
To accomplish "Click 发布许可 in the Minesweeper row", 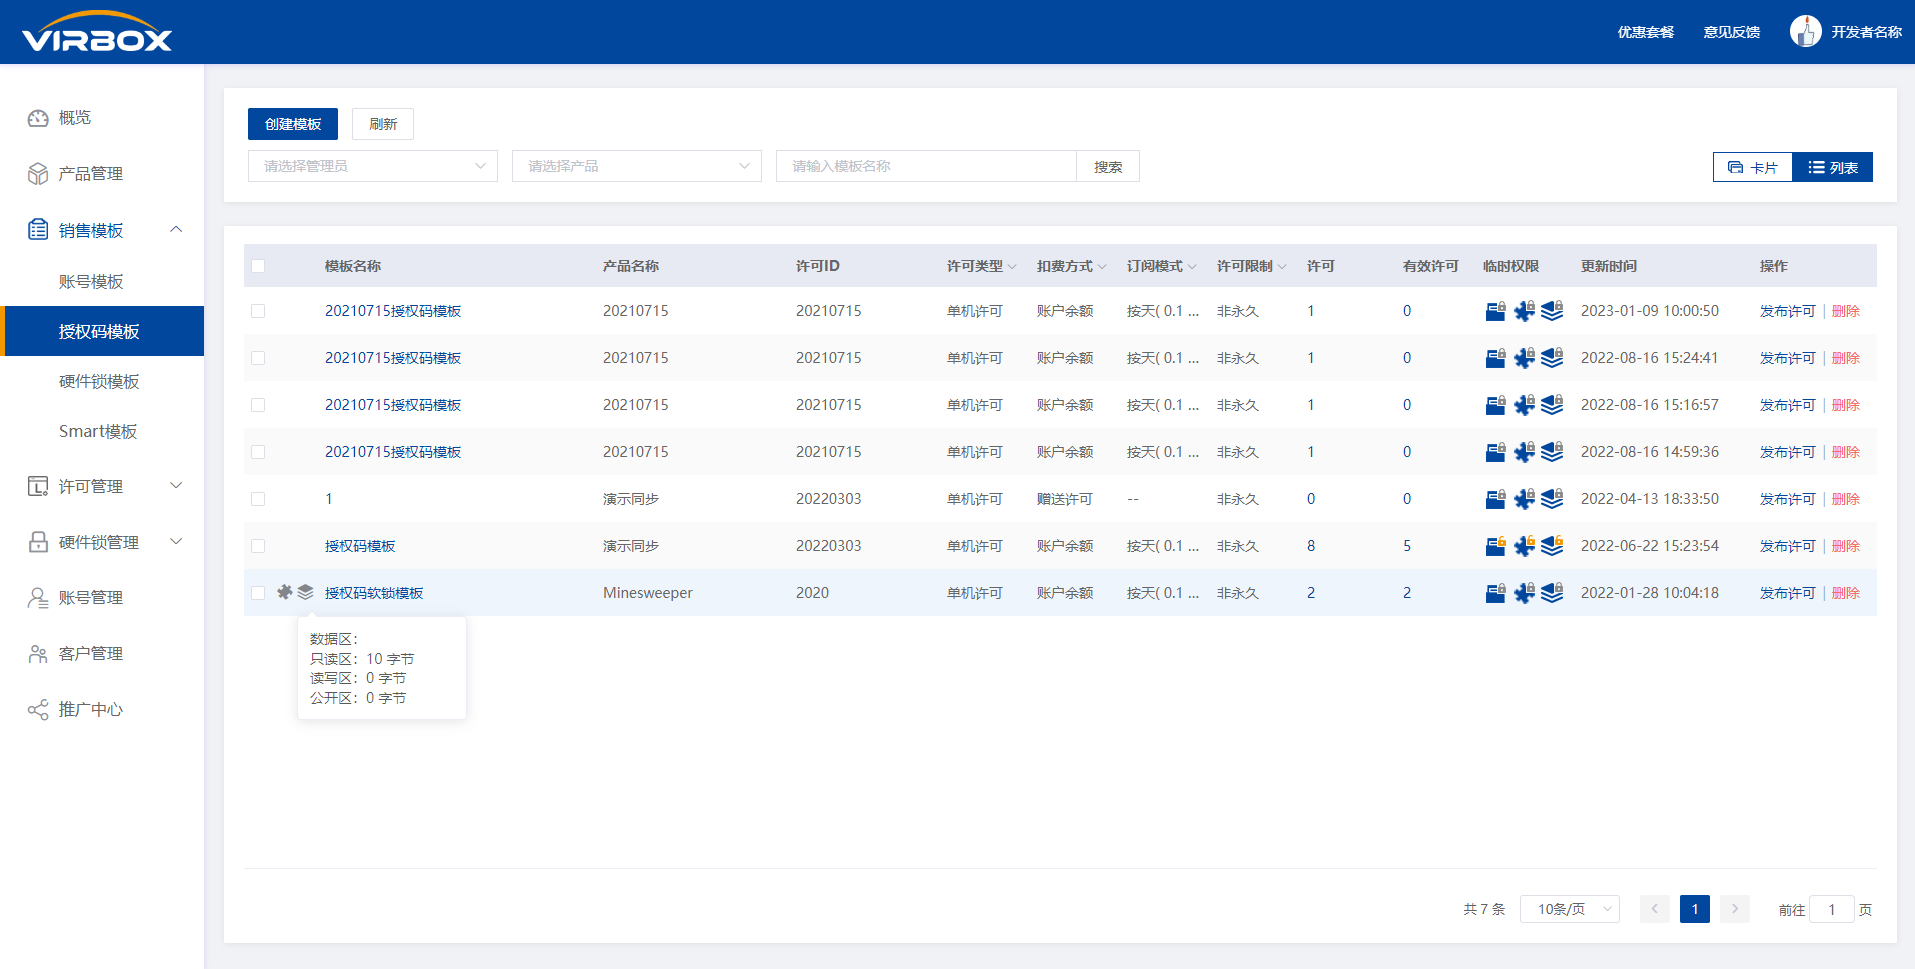I will point(1787,593).
